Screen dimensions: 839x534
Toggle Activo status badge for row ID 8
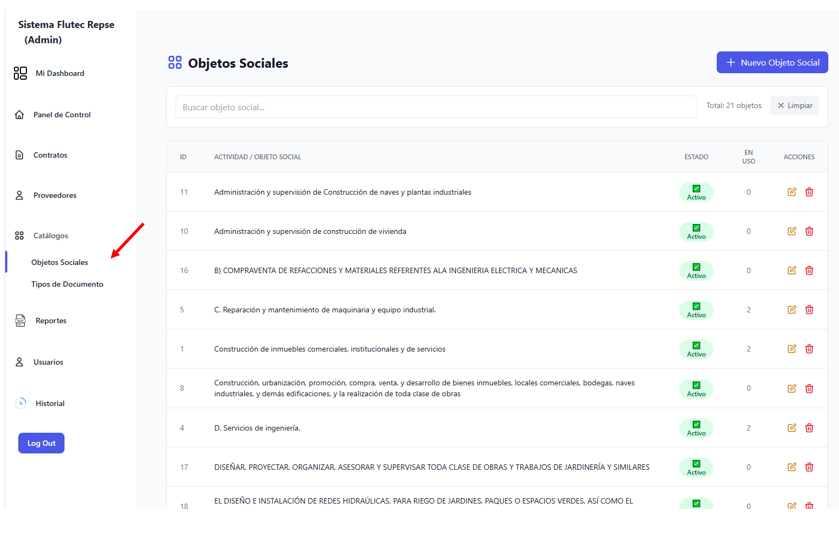(696, 388)
